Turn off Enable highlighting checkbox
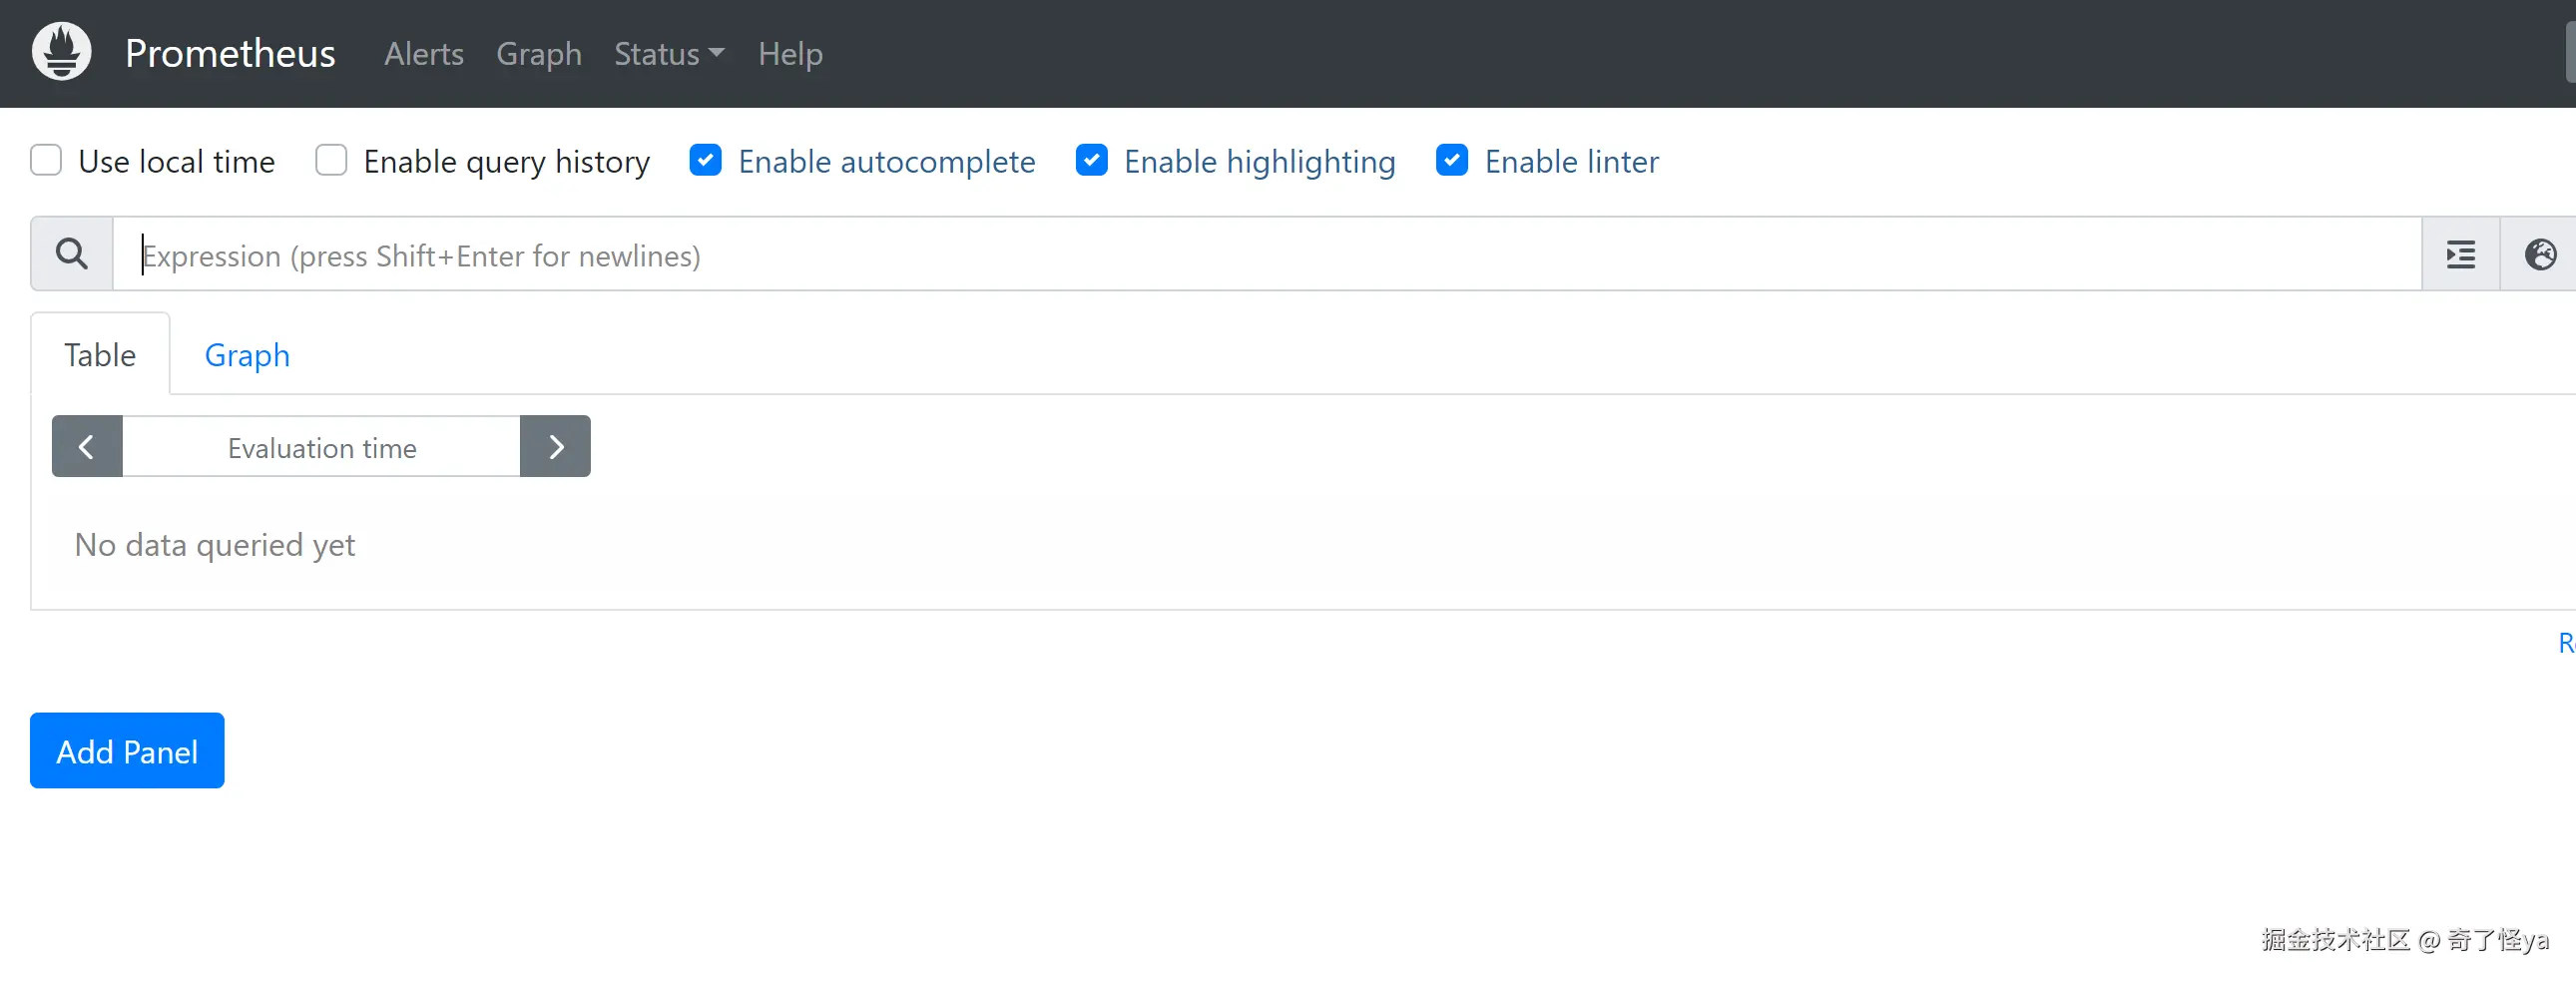Viewport: 2576px width, 981px height. [1091, 160]
